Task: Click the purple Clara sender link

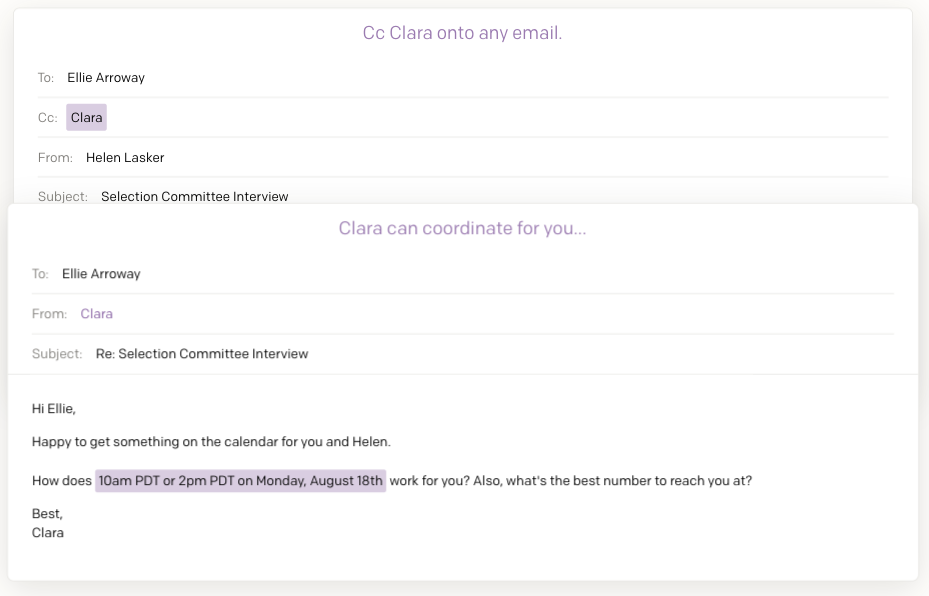Action: [x=97, y=314]
